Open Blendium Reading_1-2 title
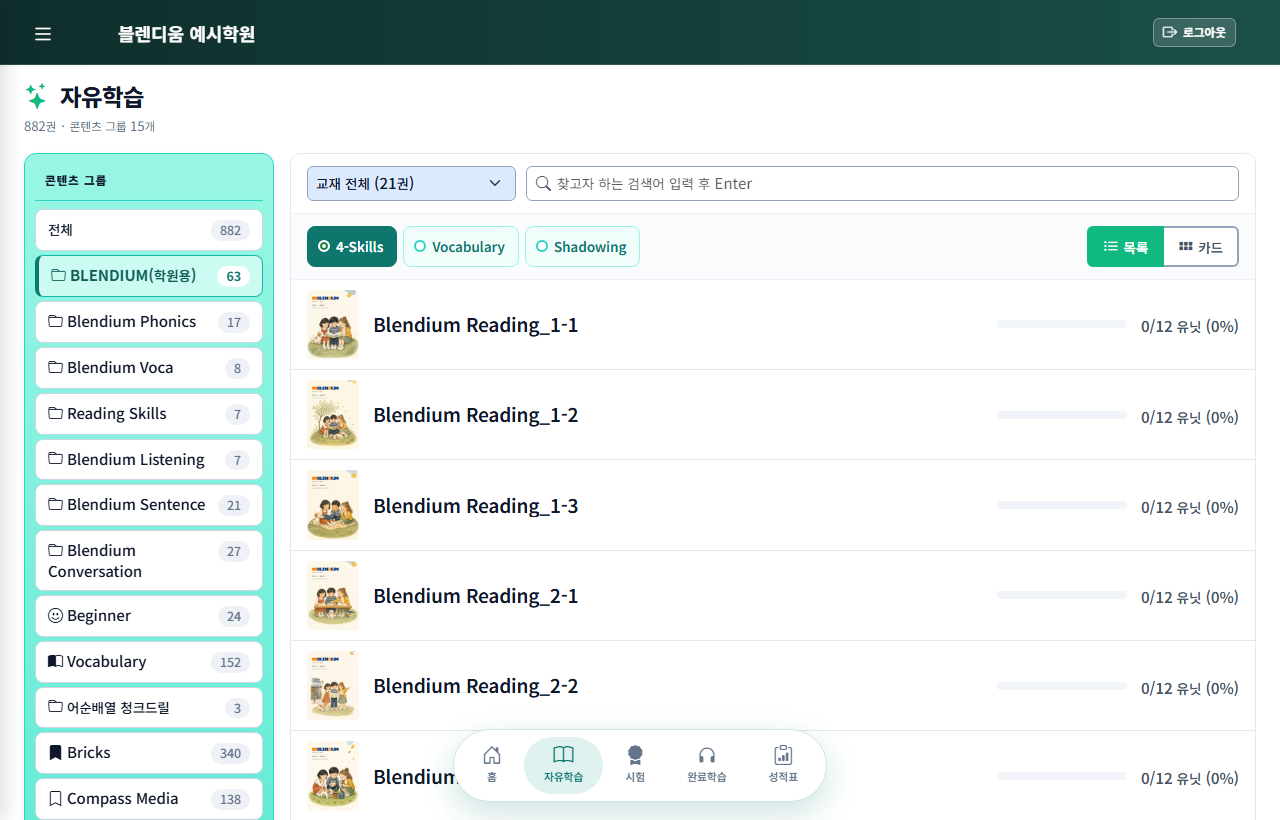This screenshot has width=1280, height=820. (476, 415)
